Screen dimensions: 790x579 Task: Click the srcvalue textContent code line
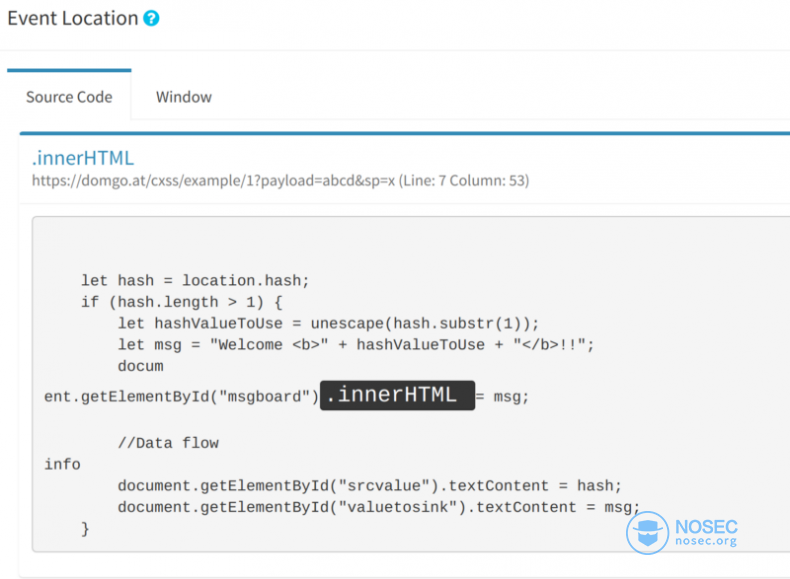coord(370,485)
